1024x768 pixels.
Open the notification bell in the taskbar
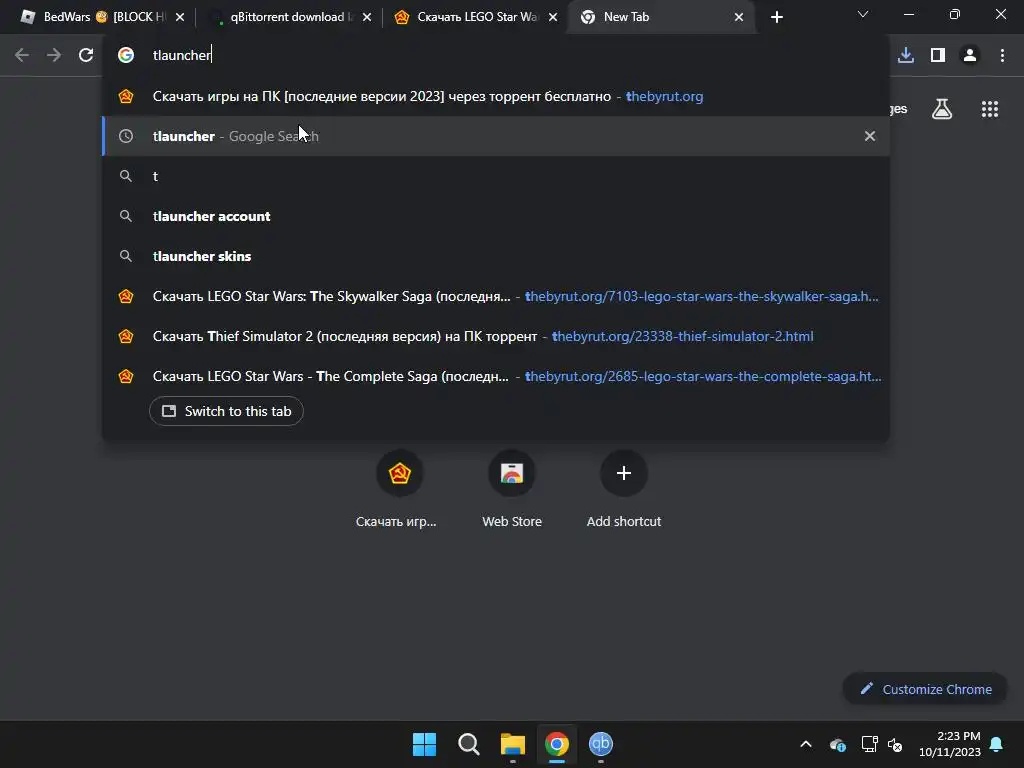pos(996,744)
